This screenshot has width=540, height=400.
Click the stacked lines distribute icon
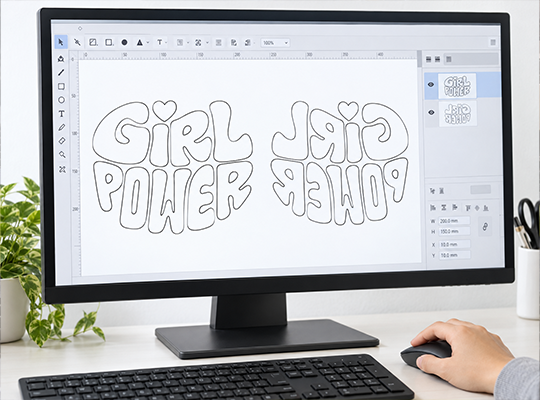218,42
